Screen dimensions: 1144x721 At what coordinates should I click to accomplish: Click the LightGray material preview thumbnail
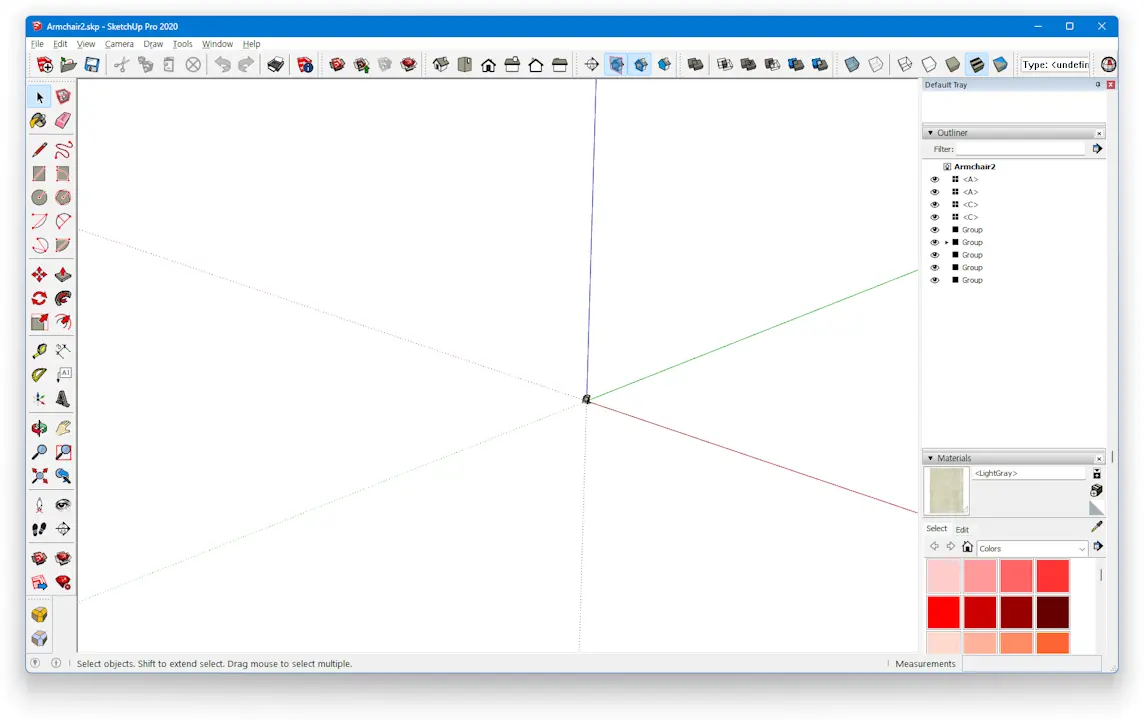click(x=946, y=491)
